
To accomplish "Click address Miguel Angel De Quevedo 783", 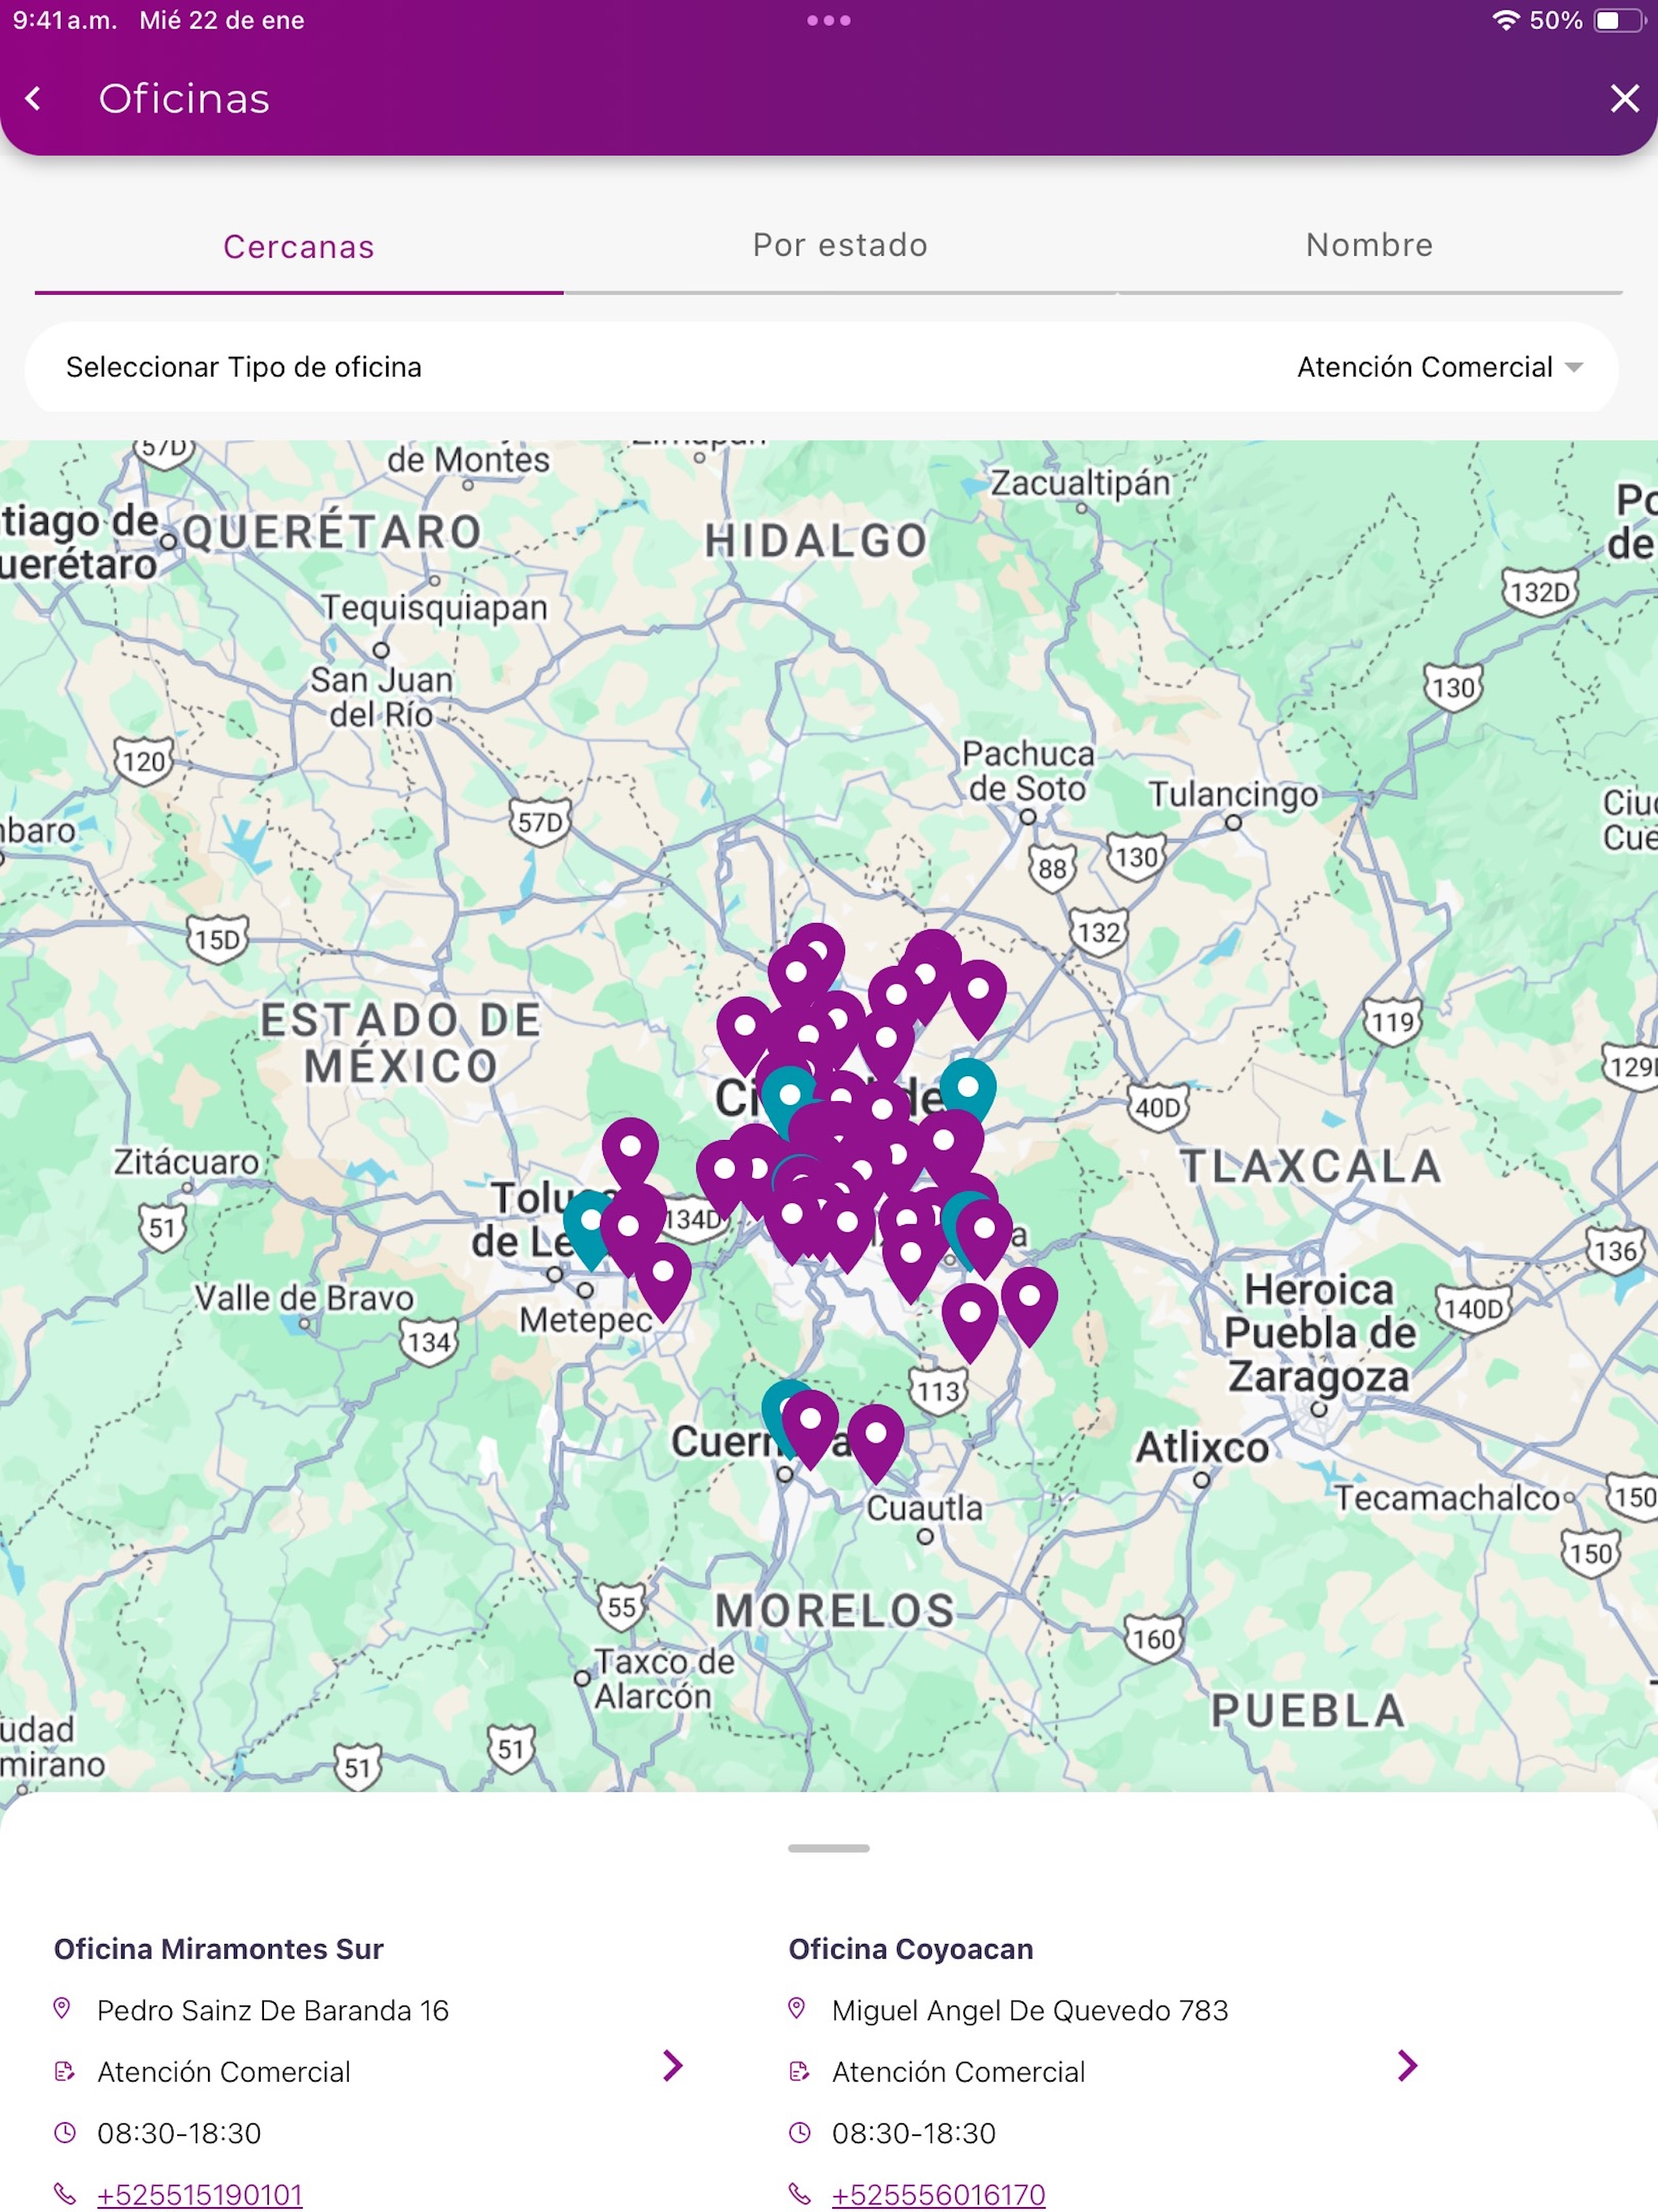I will tap(1030, 2010).
